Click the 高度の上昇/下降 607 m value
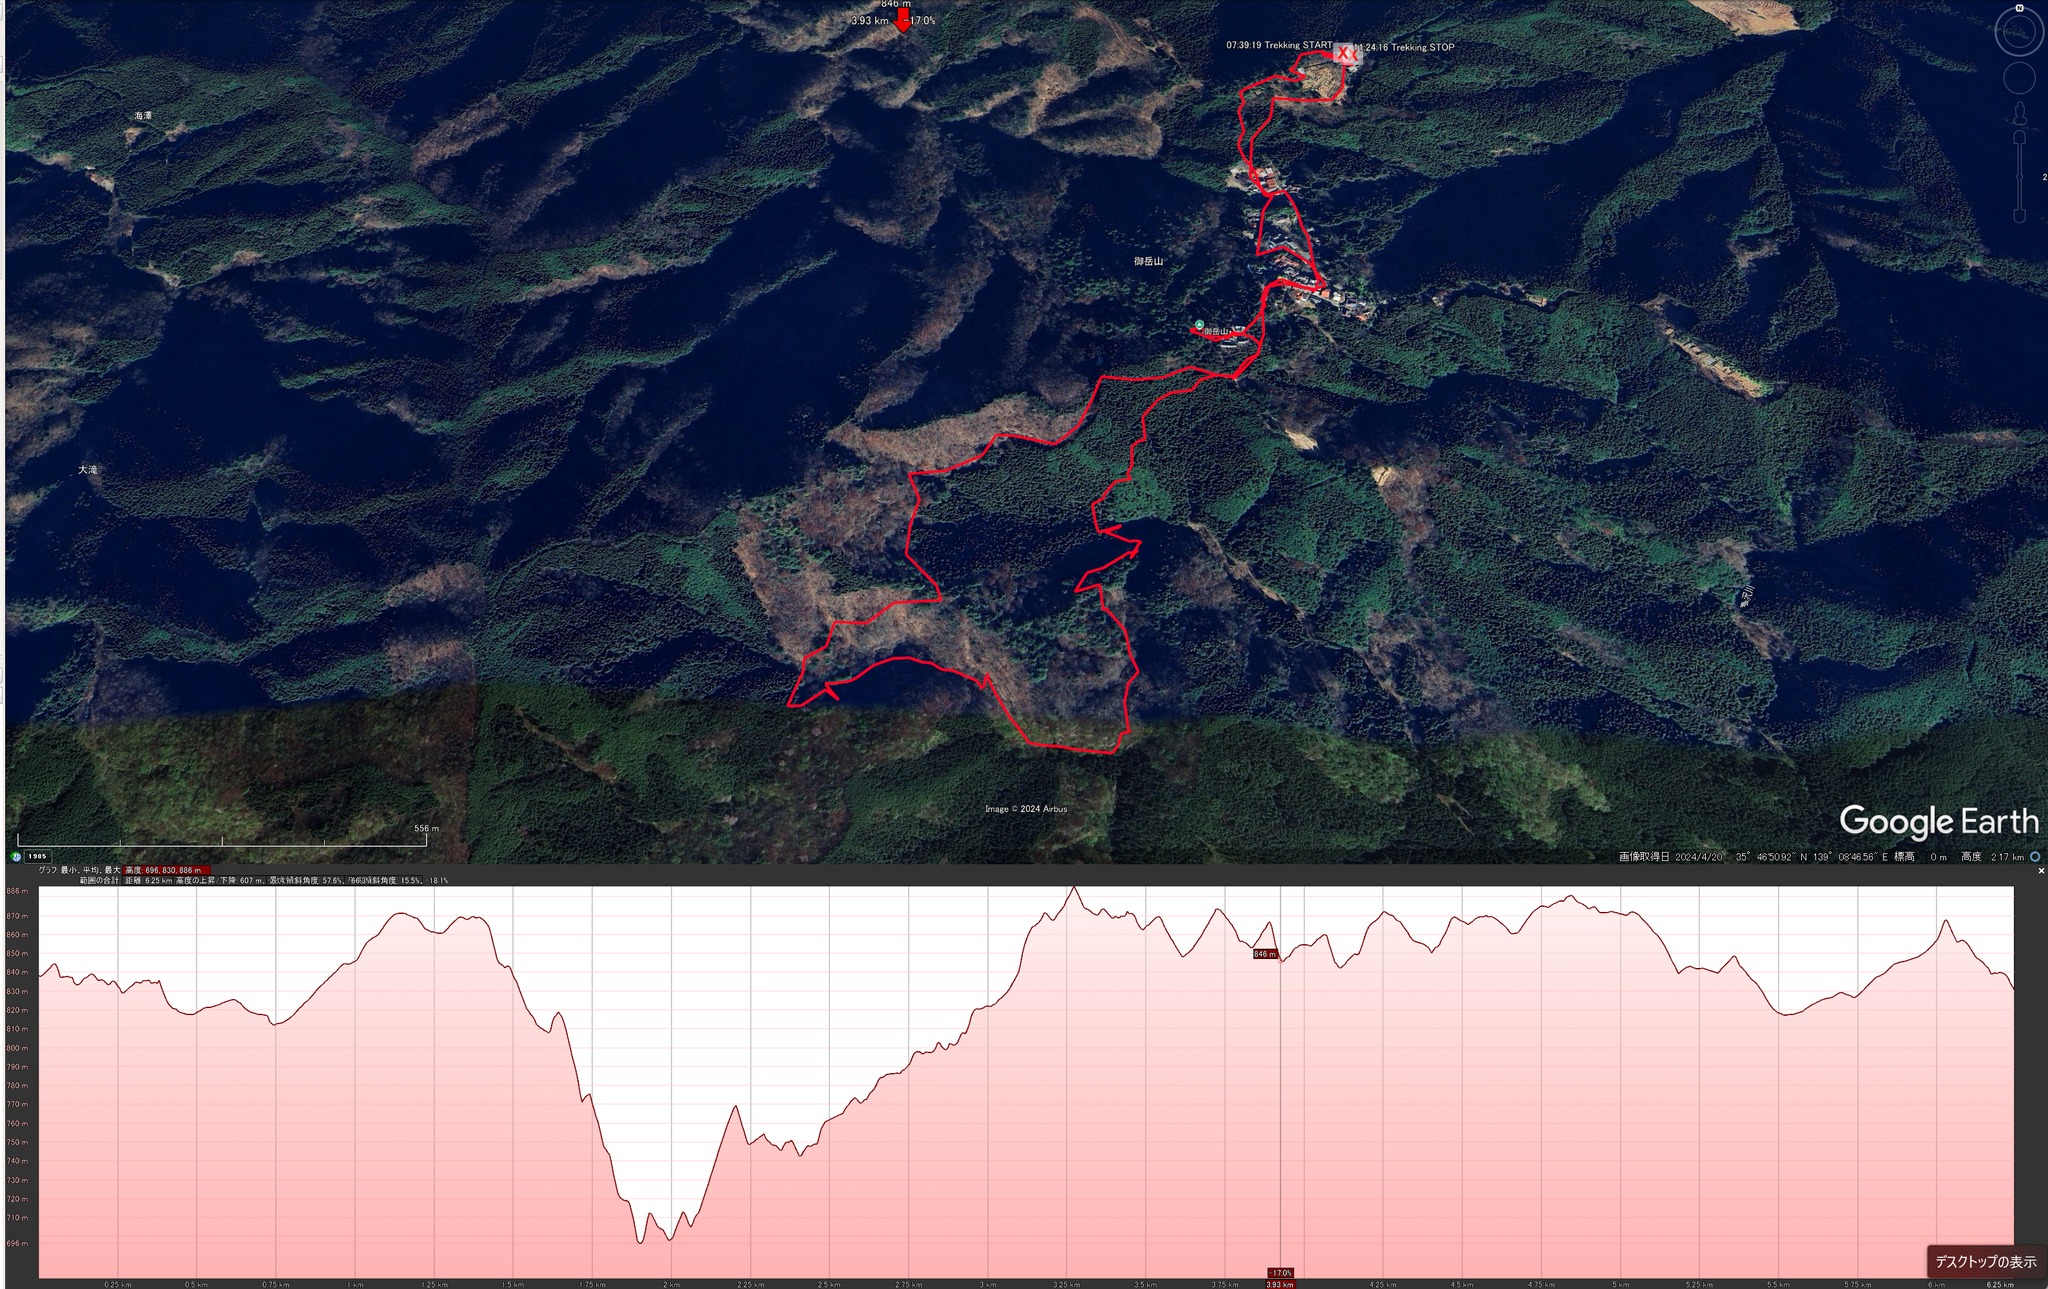 tap(220, 880)
